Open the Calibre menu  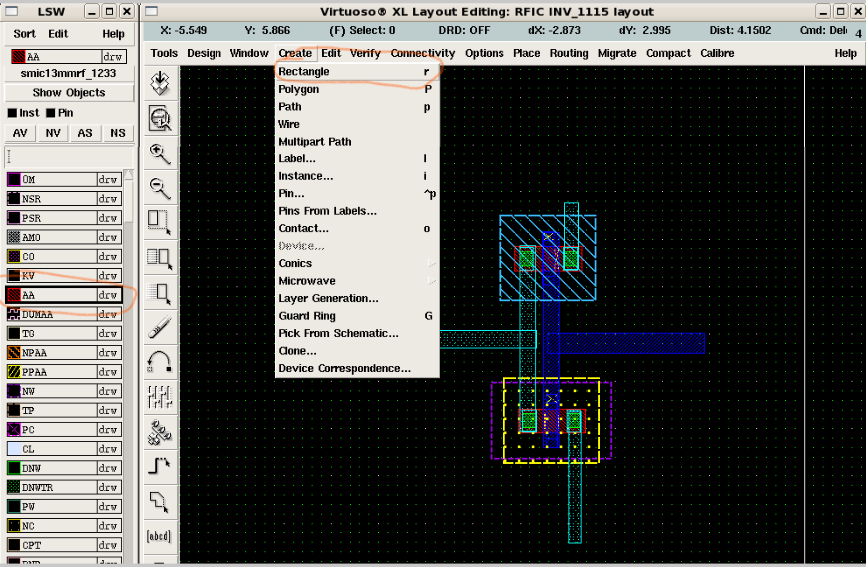(717, 53)
